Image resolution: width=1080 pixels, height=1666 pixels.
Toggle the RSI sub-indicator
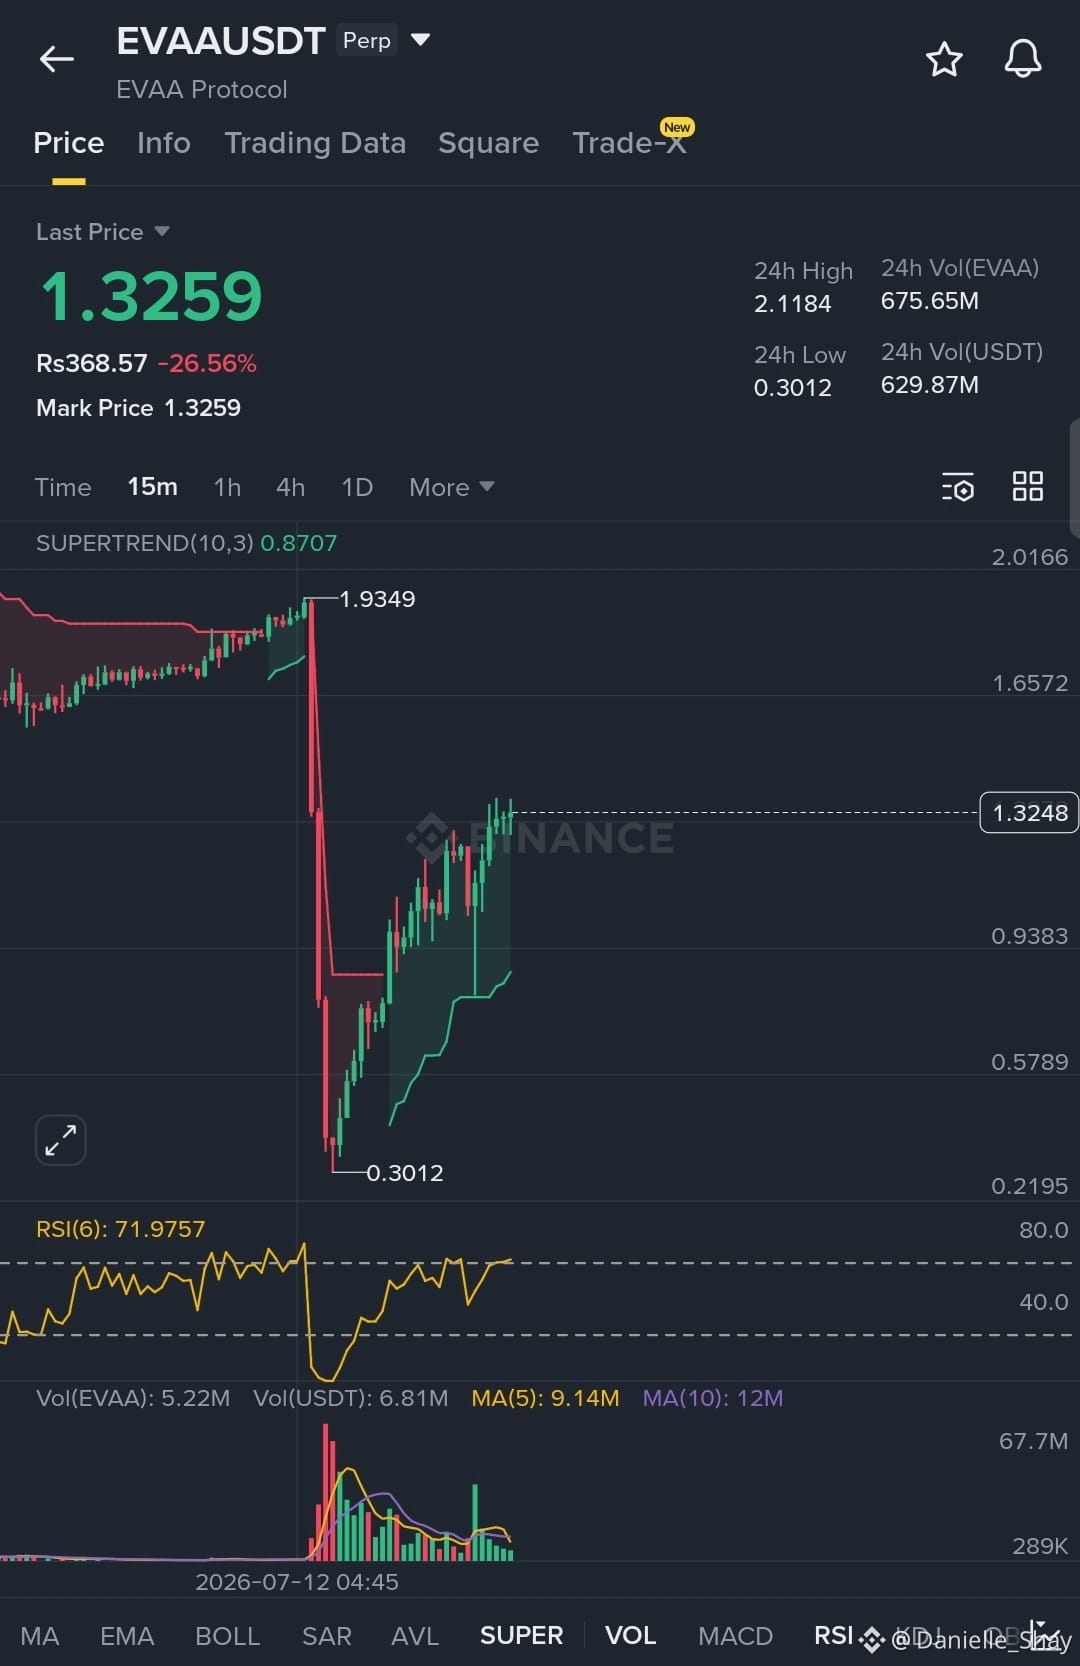[x=833, y=1636]
